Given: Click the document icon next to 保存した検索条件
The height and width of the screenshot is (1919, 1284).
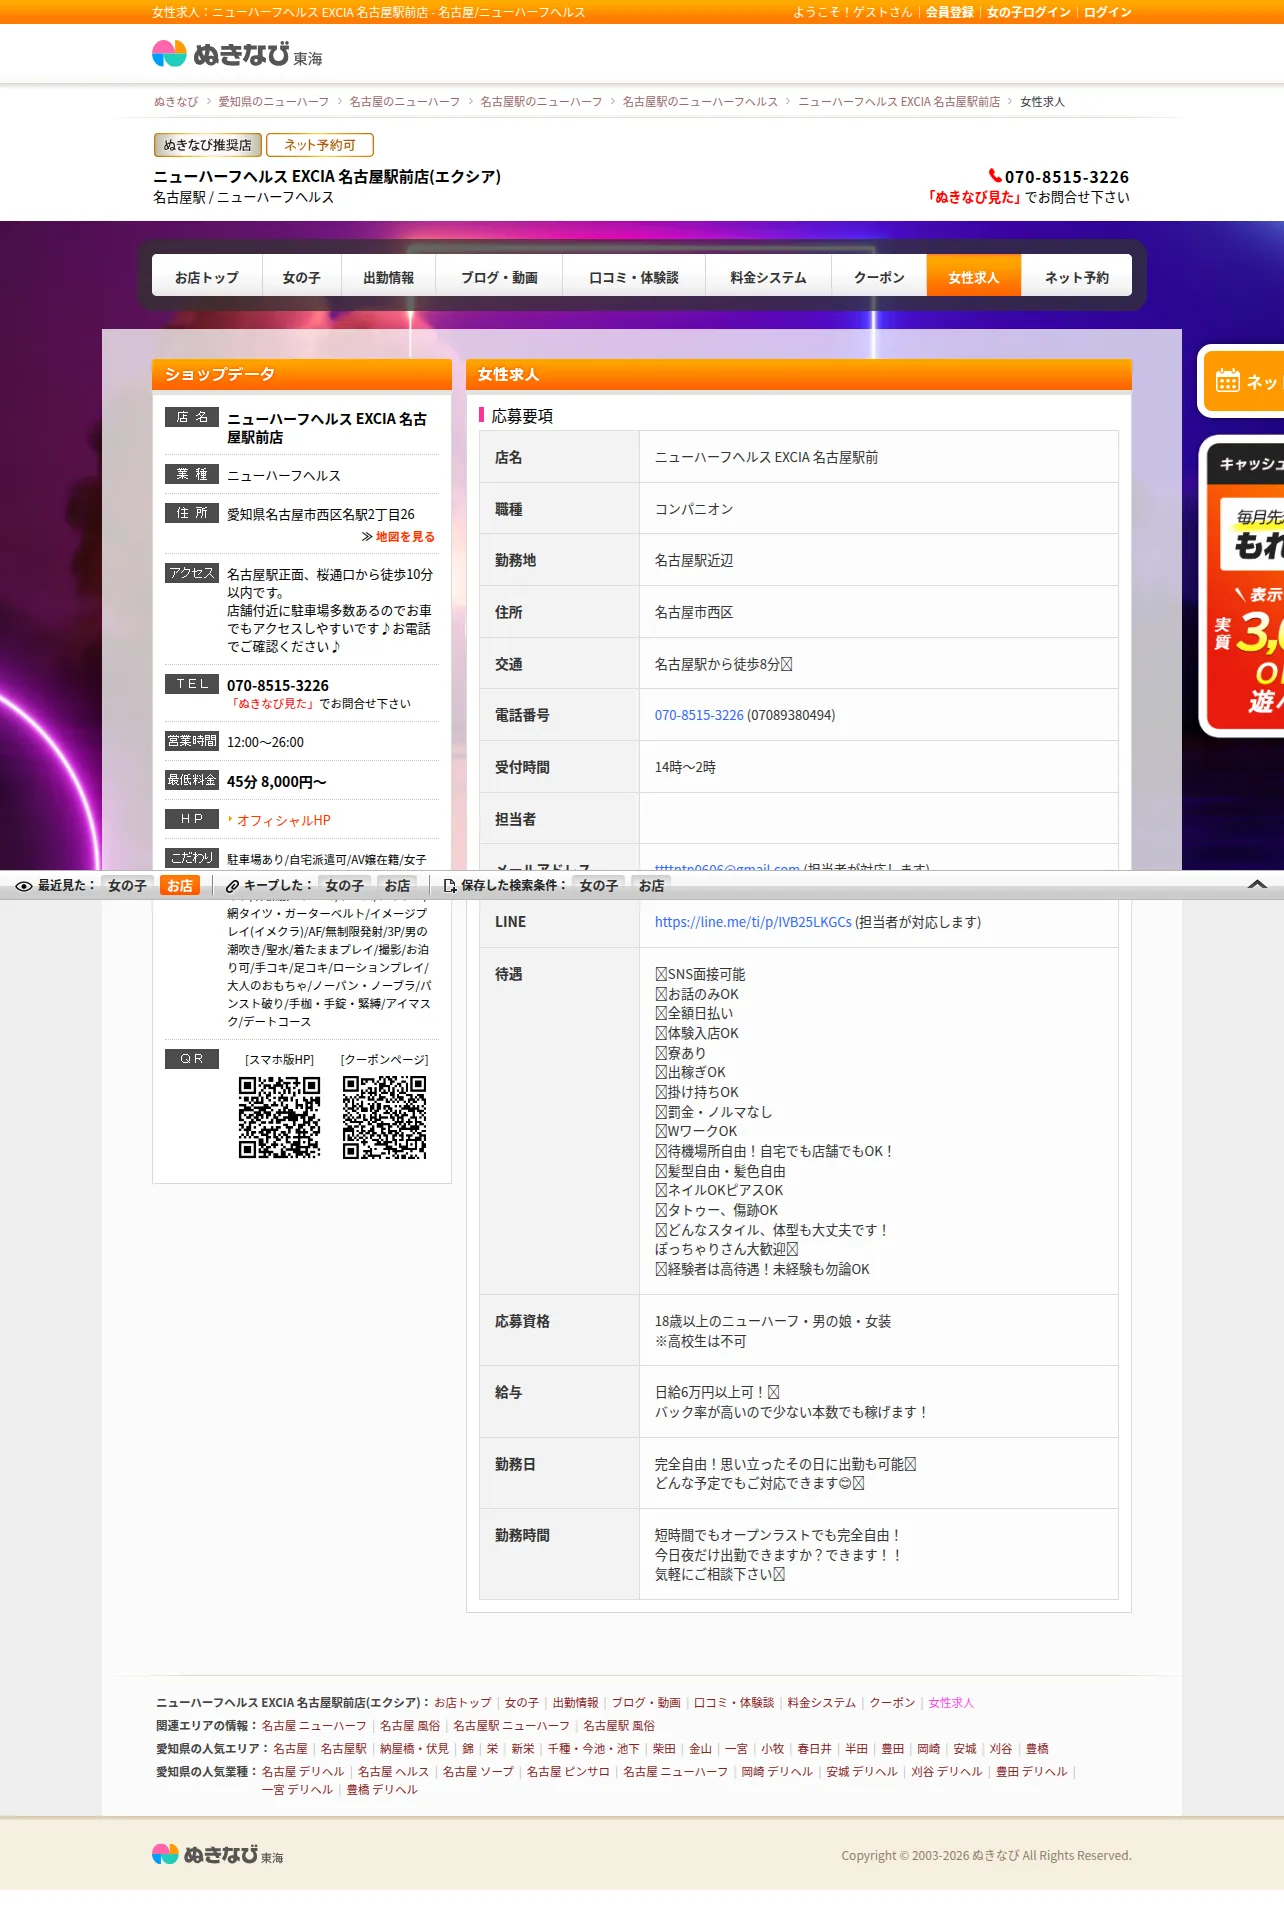Looking at the screenshot, I should click(x=450, y=886).
